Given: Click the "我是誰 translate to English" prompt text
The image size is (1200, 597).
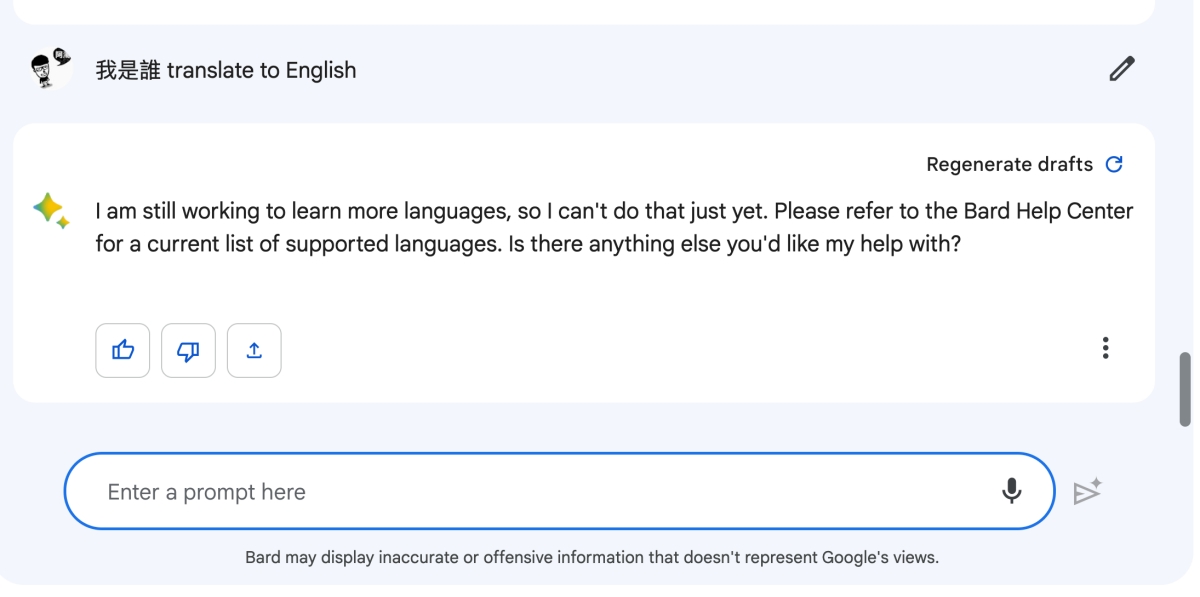Looking at the screenshot, I should 226,70.
